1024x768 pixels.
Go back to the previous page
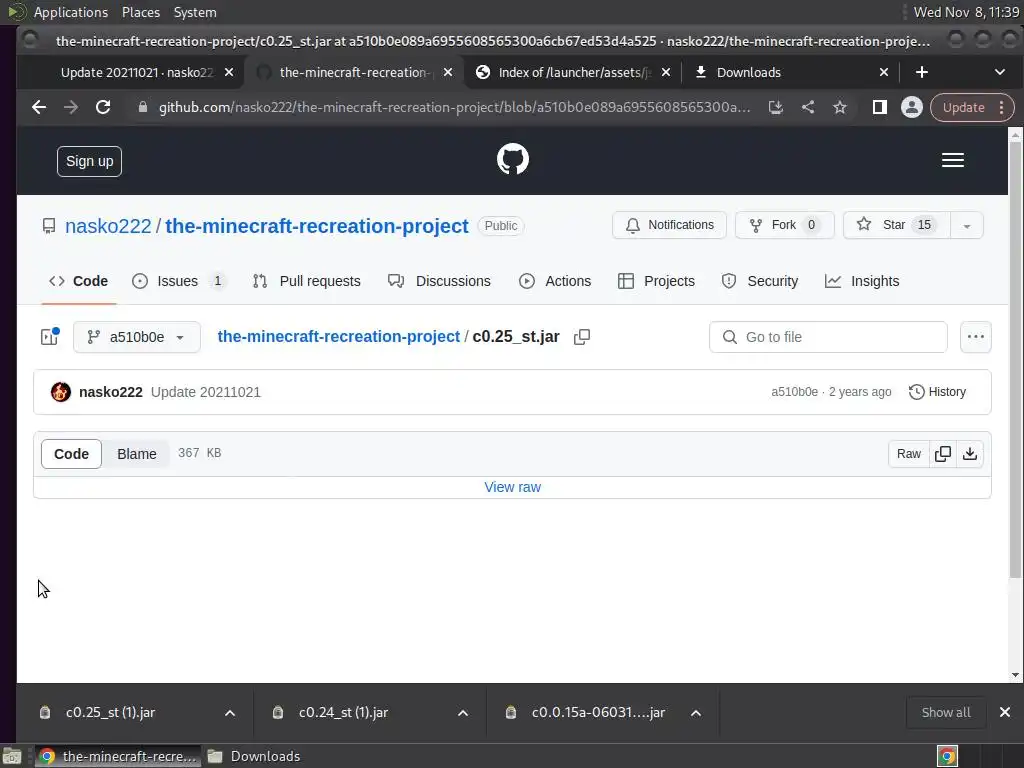[39, 107]
